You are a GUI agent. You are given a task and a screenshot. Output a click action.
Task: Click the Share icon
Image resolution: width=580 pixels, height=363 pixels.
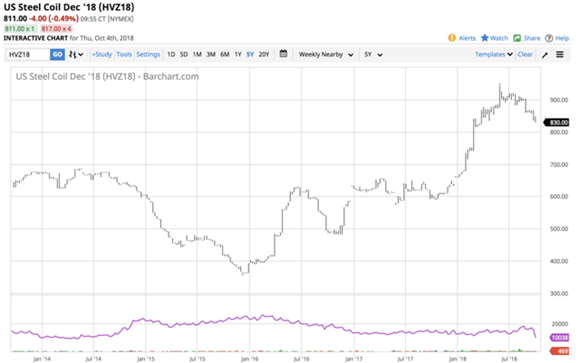[x=517, y=38]
